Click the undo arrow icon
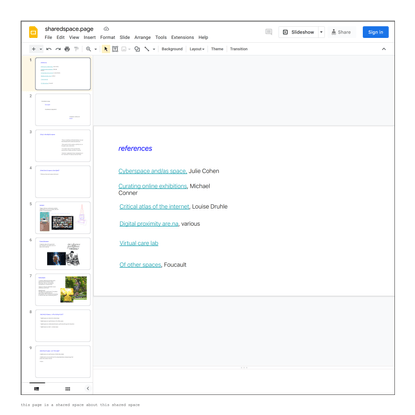Viewport: 415px width, 415px height. point(49,49)
